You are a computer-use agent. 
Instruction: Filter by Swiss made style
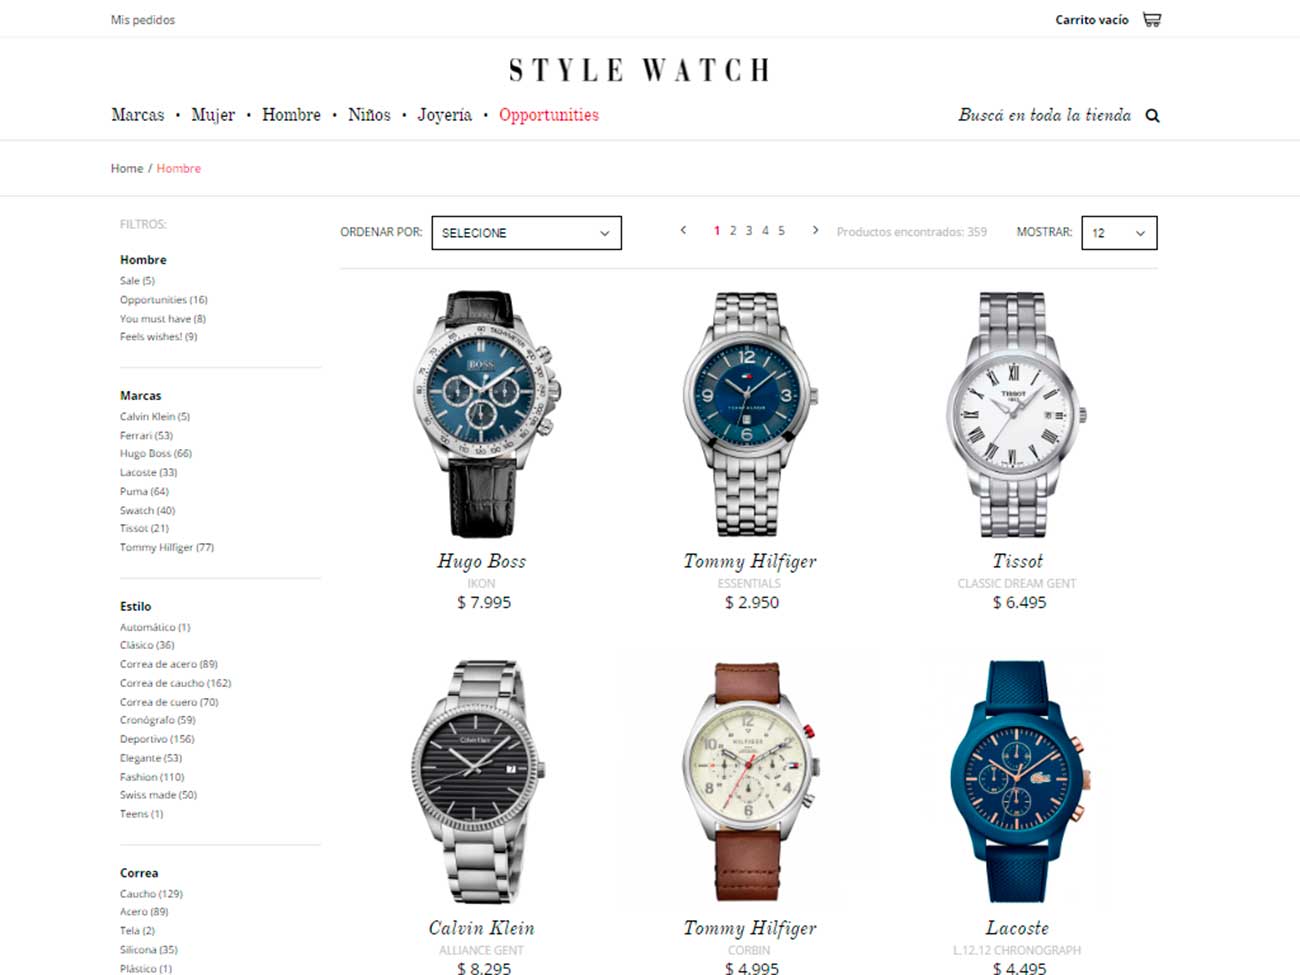(158, 795)
